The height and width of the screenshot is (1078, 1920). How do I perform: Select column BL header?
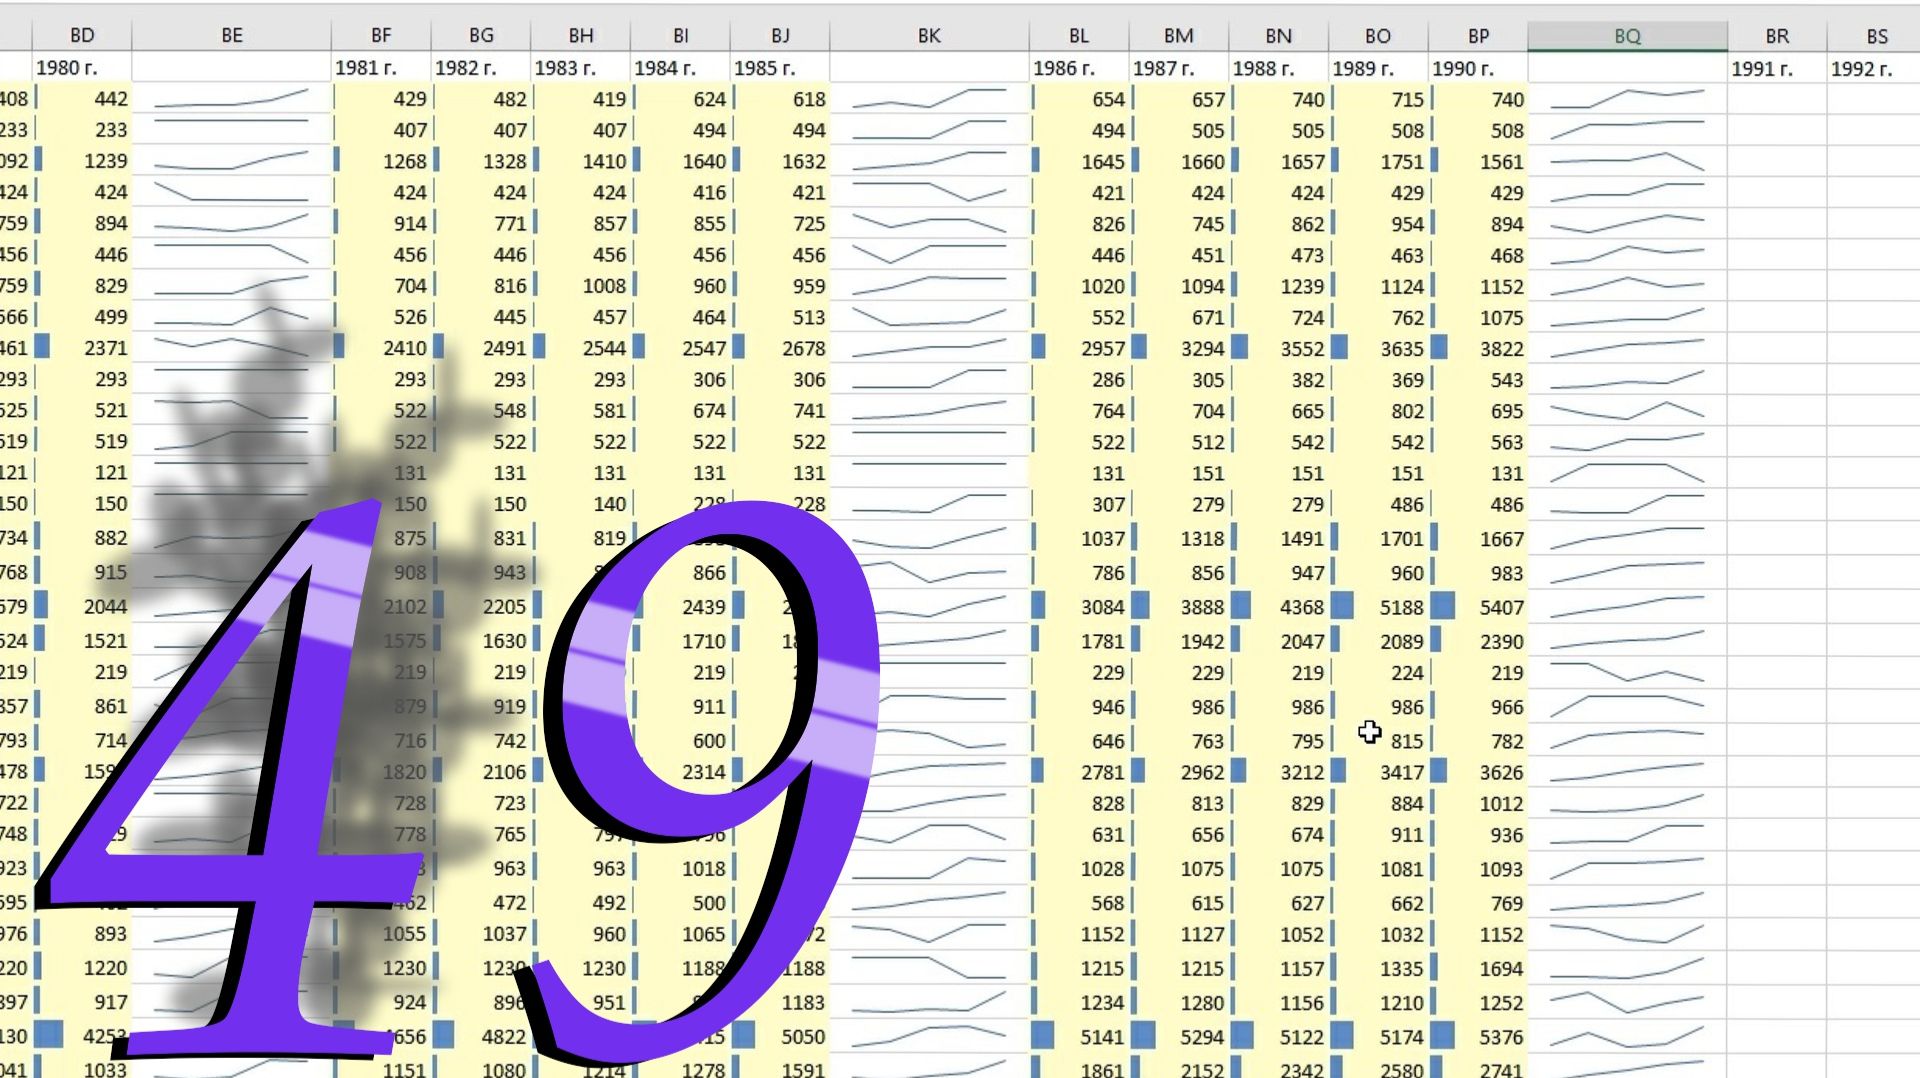[1079, 36]
